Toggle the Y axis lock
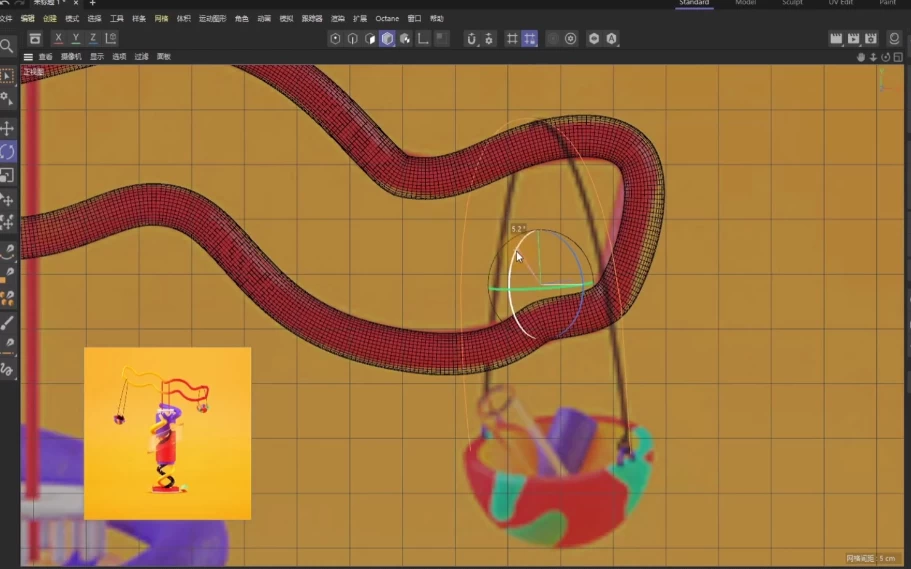 75,38
